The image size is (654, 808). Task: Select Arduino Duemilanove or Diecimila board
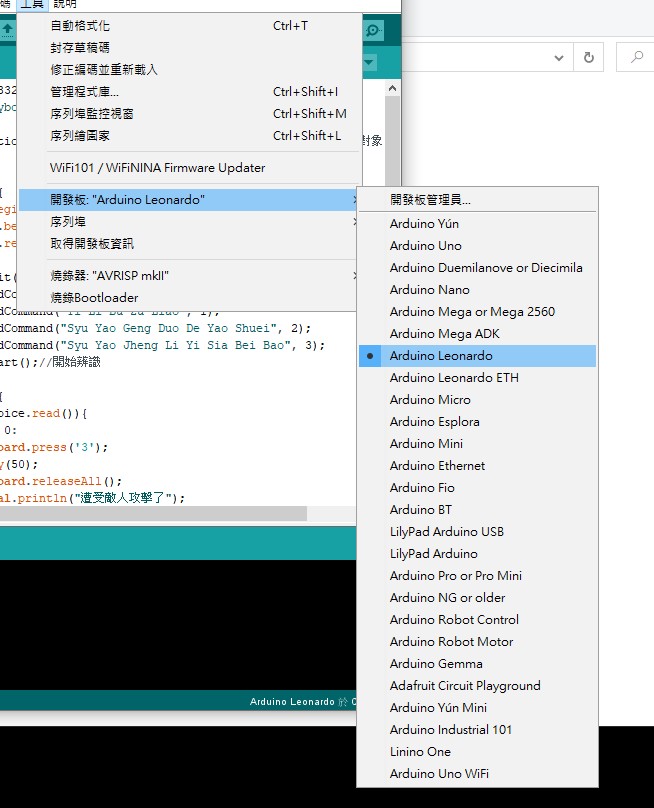[x=477, y=268]
